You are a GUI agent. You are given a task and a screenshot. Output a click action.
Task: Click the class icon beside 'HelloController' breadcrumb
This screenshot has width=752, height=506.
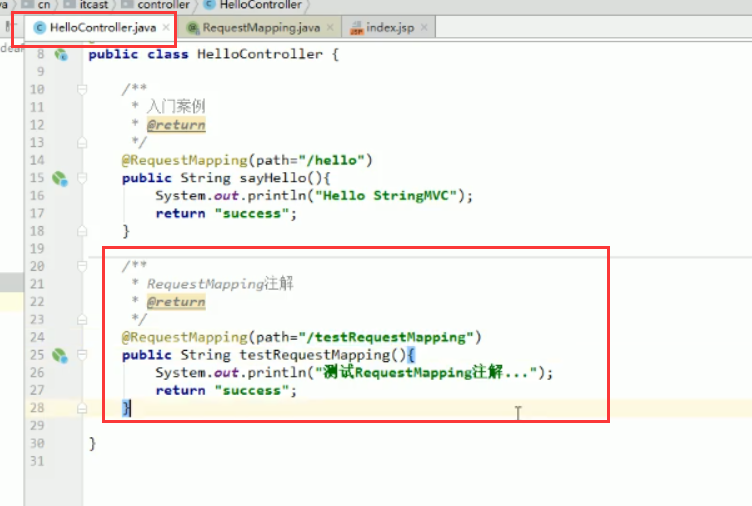click(x=210, y=4)
